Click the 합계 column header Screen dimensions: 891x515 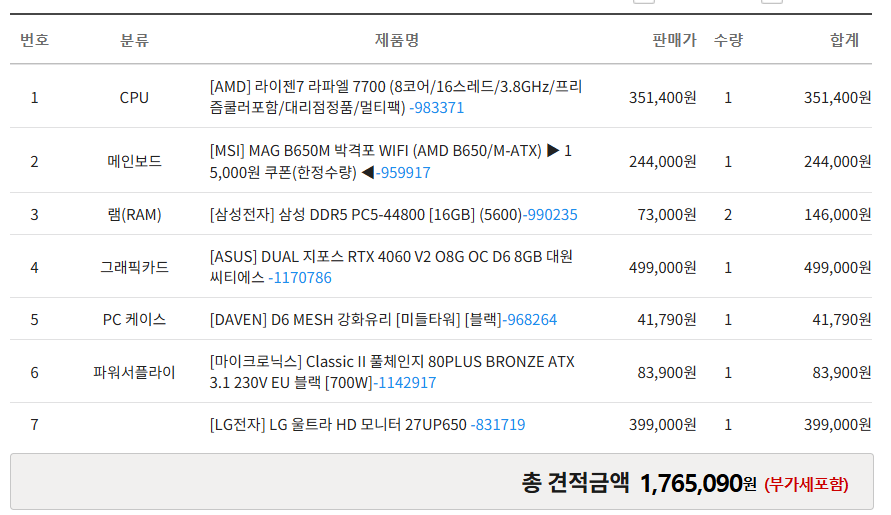(844, 40)
